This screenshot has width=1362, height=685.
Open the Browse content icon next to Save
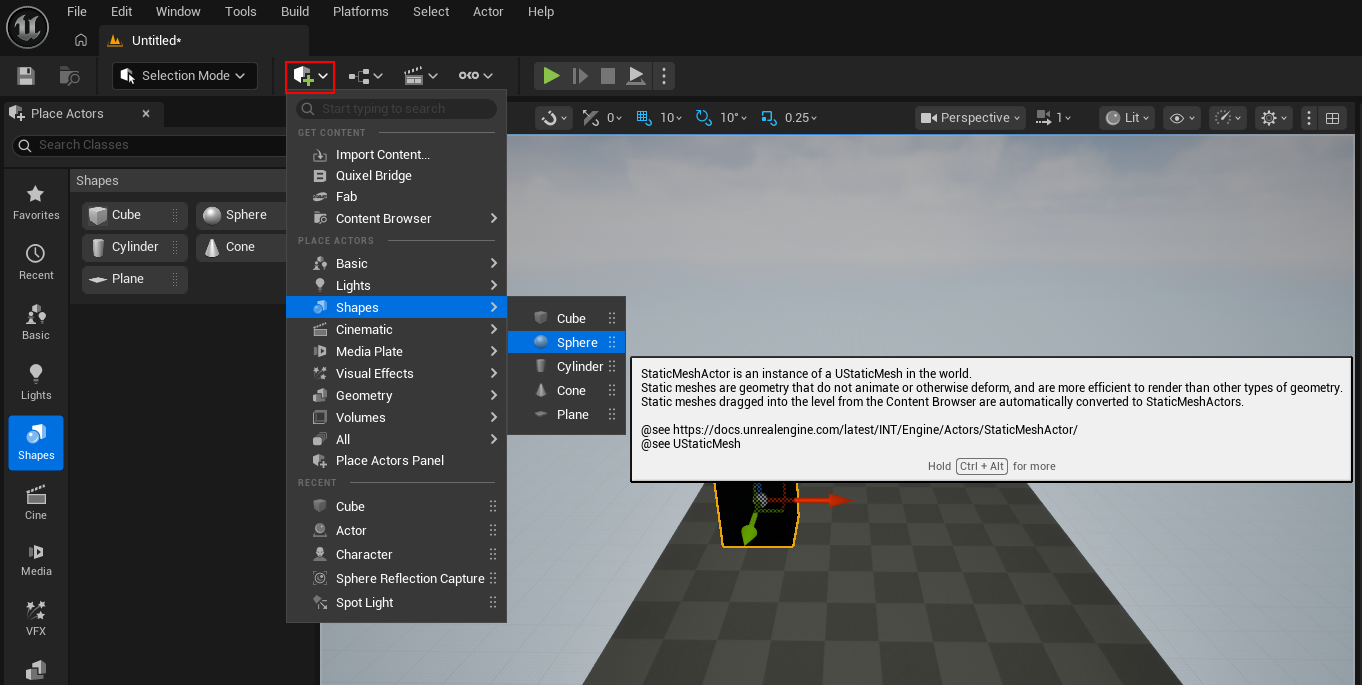pos(69,76)
